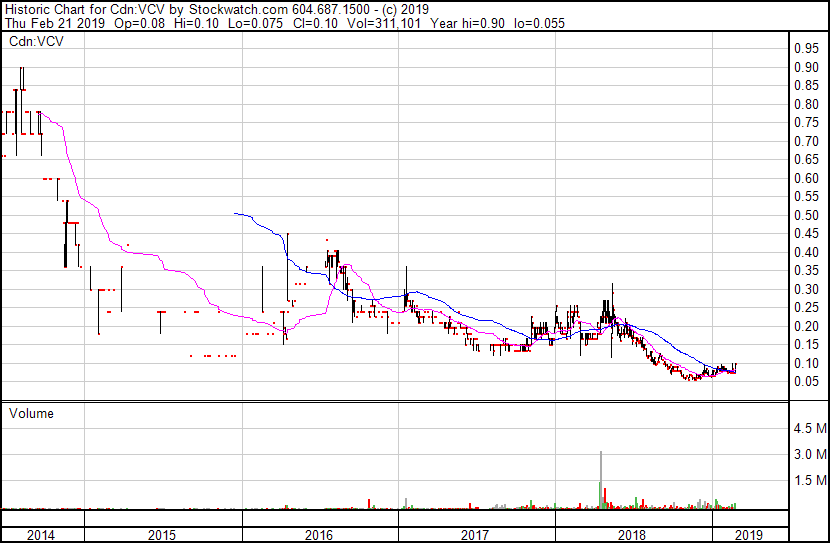
Task: Click the 0.40 price axis label
Action: pos(806,252)
